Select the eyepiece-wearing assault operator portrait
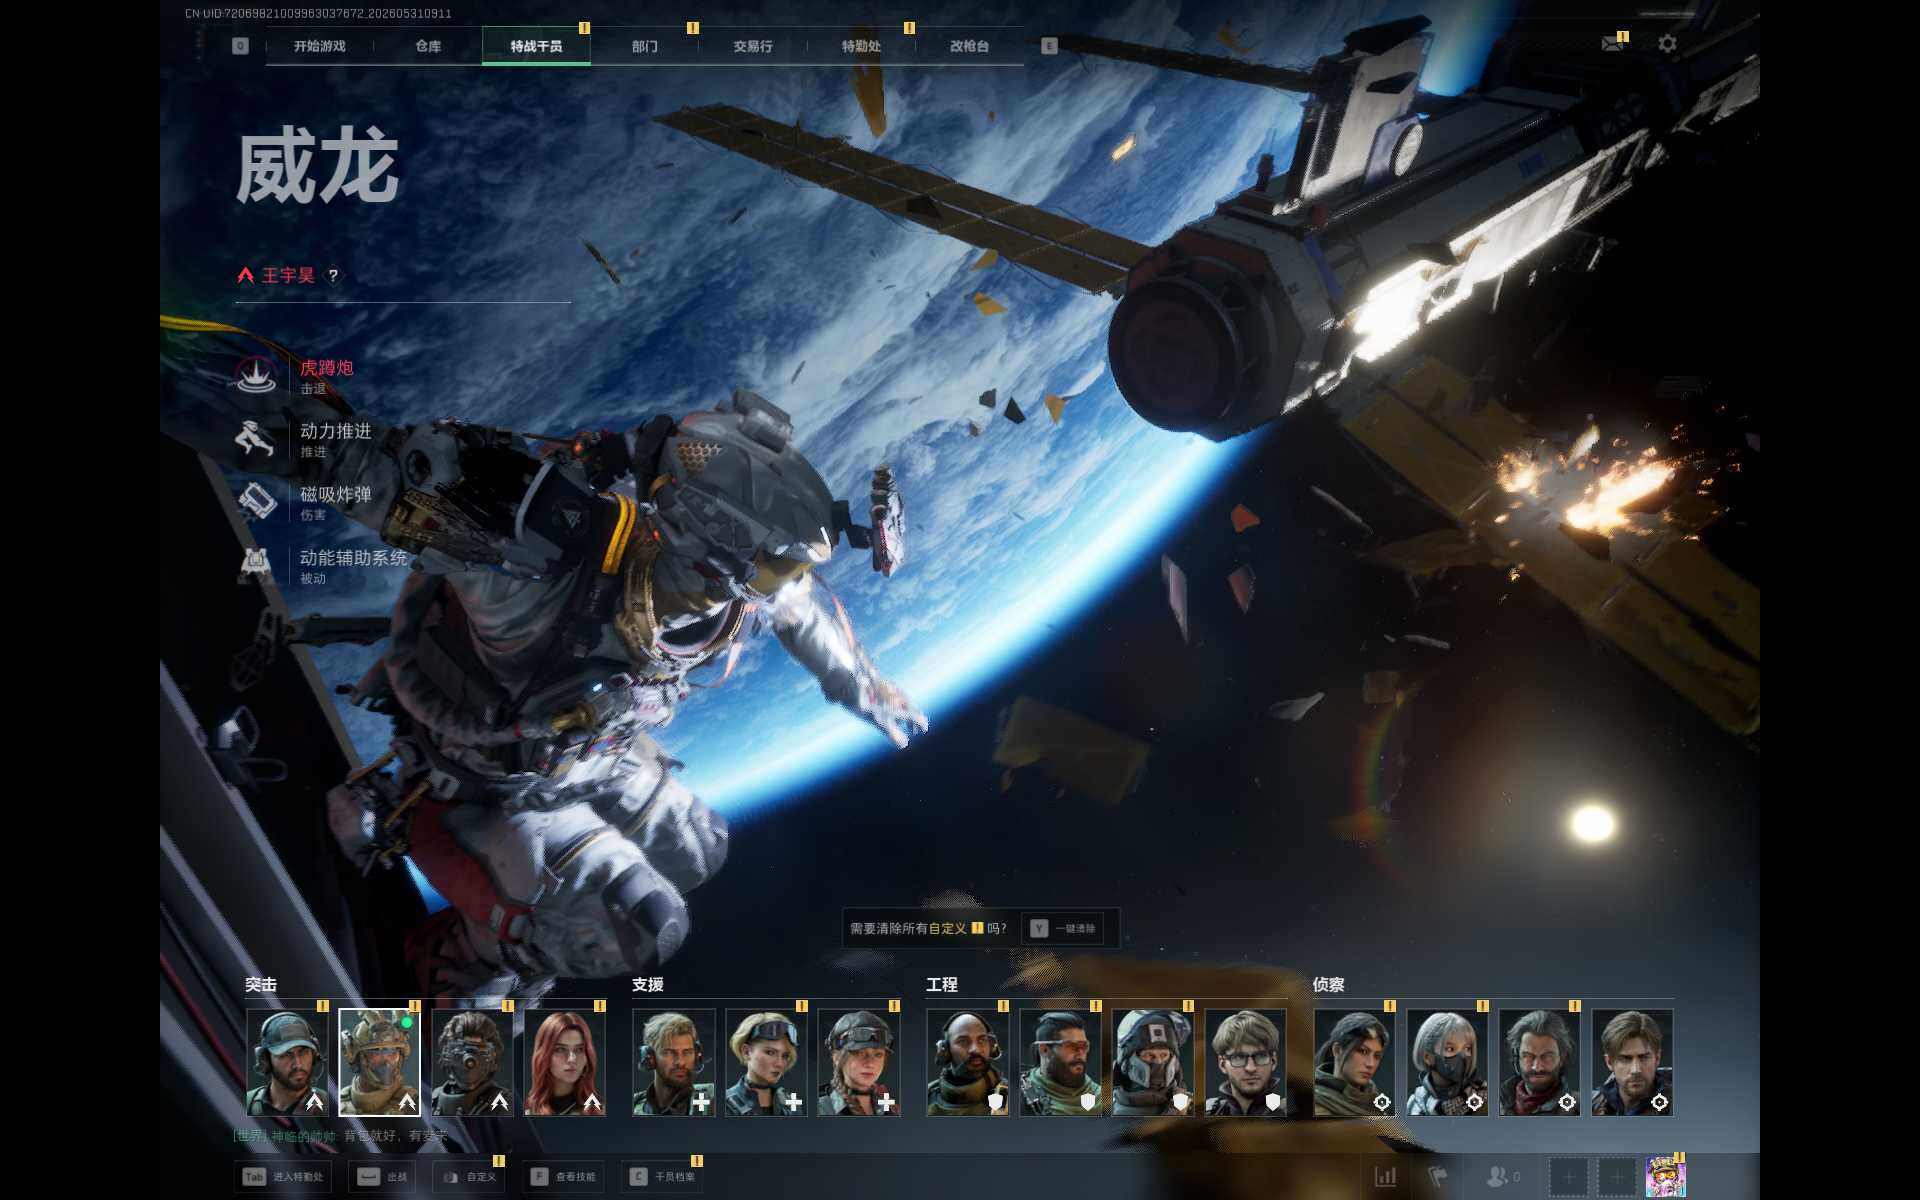The width and height of the screenshot is (1920, 1200). 472,1062
